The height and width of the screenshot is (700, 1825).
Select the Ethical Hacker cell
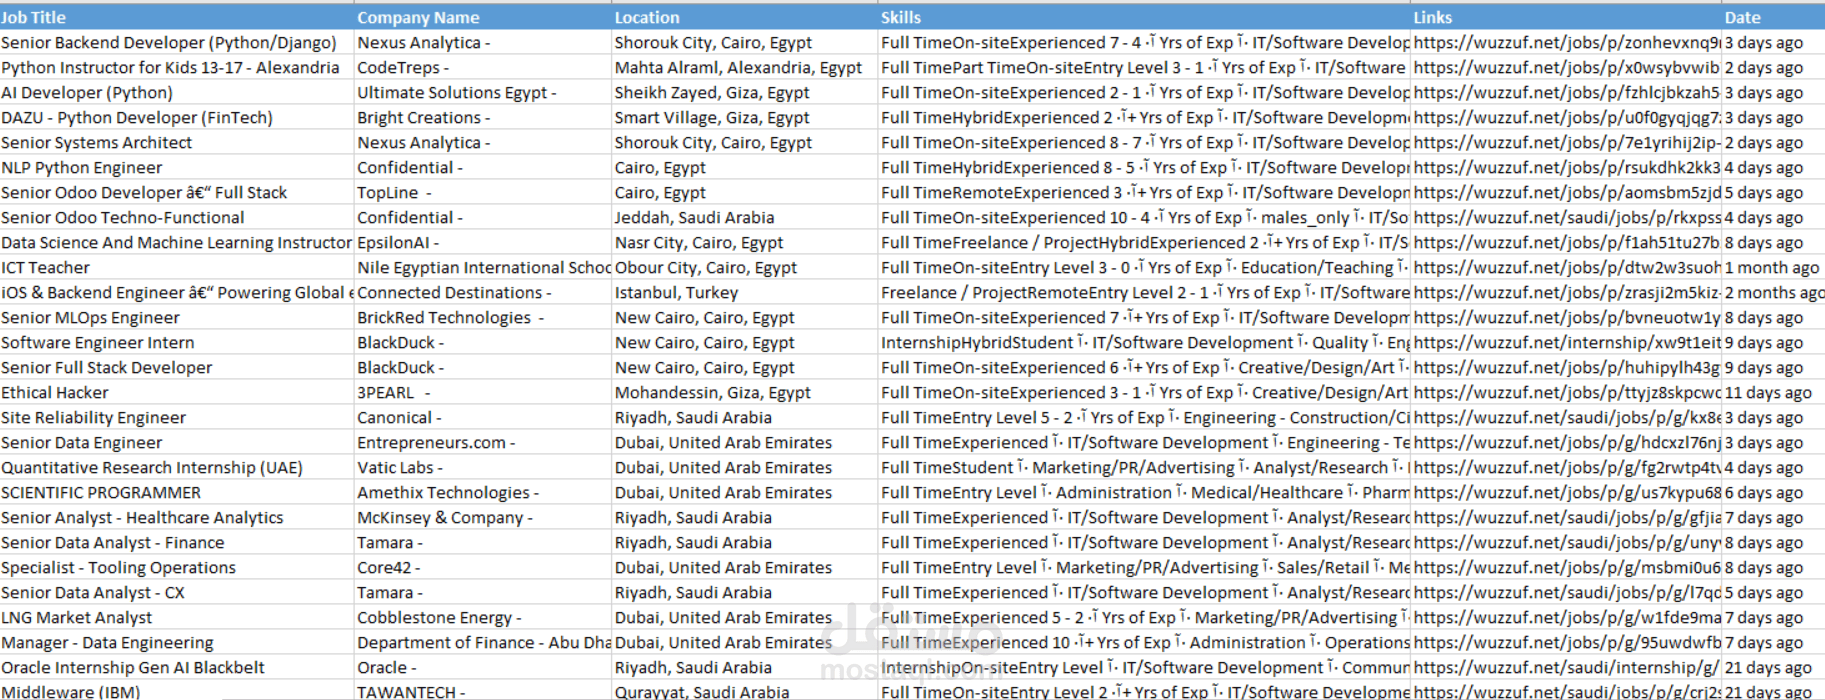click(x=177, y=392)
